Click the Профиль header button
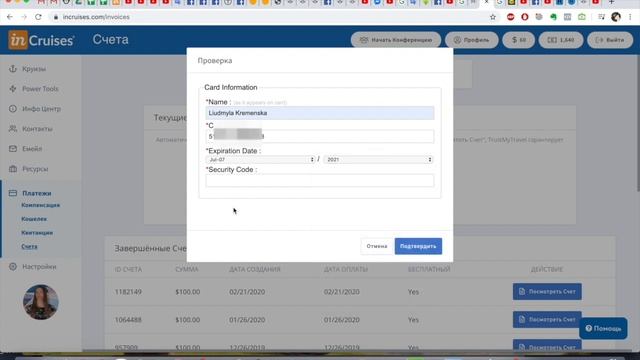 (x=471, y=40)
